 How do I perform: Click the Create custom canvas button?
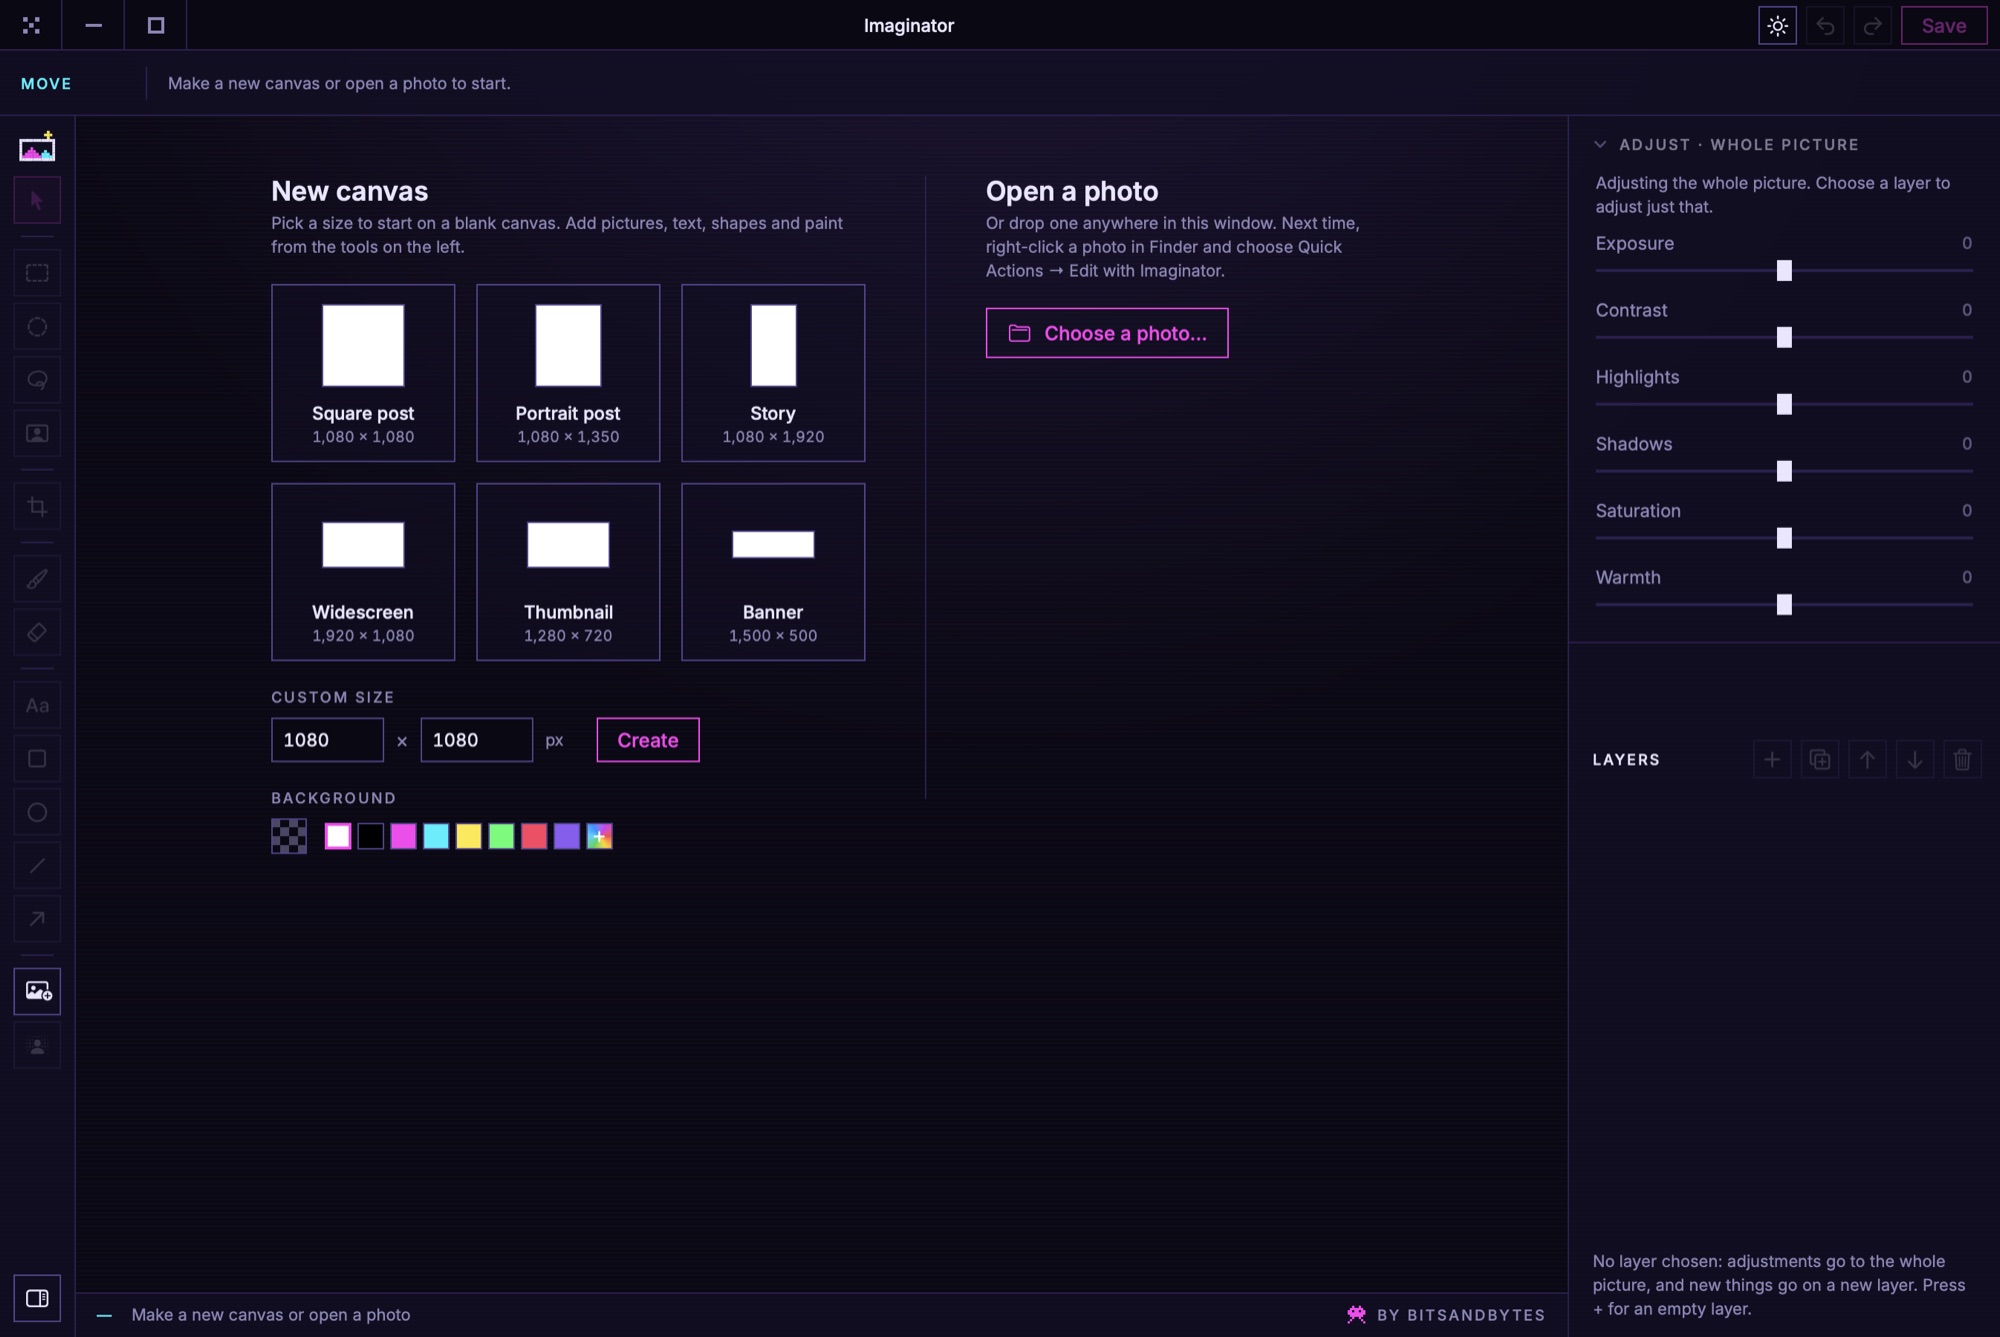[648, 740]
